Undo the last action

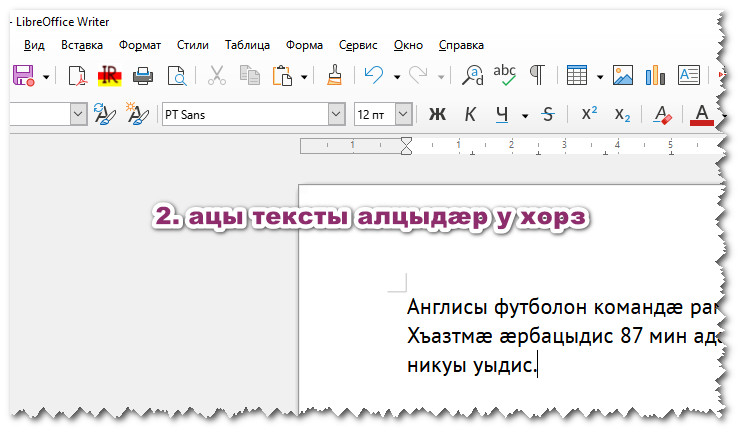pos(374,75)
